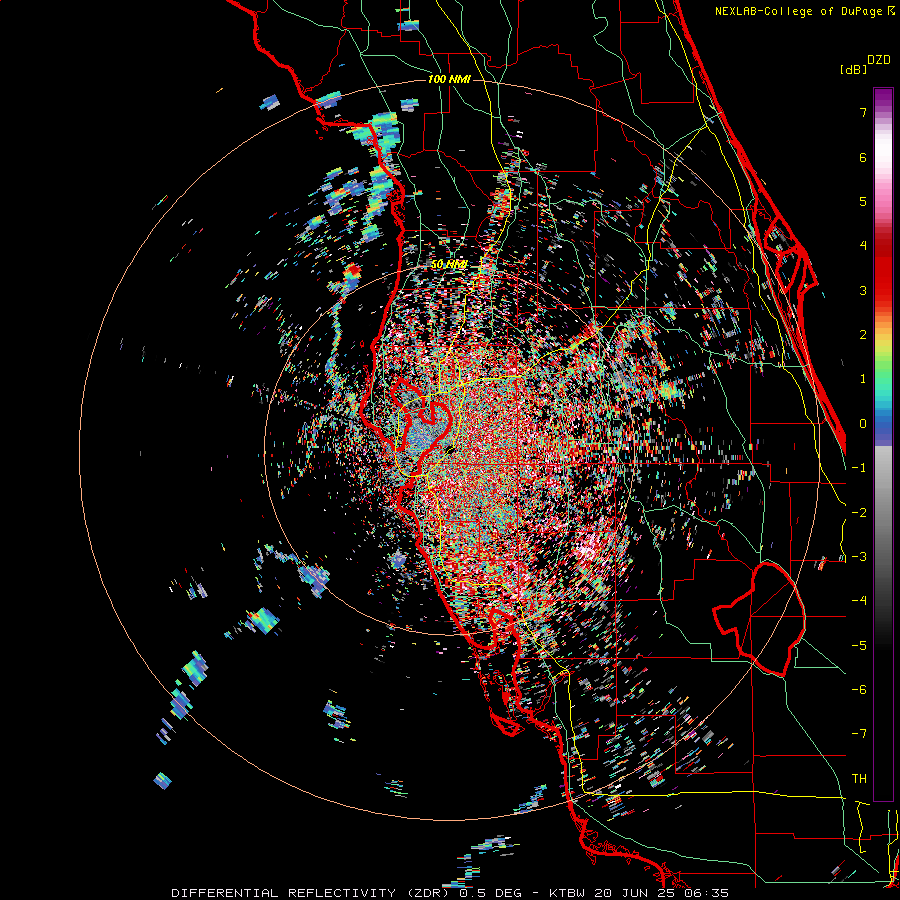
Task: Click the "50 NMI" range ring label
Action: (x=449, y=265)
